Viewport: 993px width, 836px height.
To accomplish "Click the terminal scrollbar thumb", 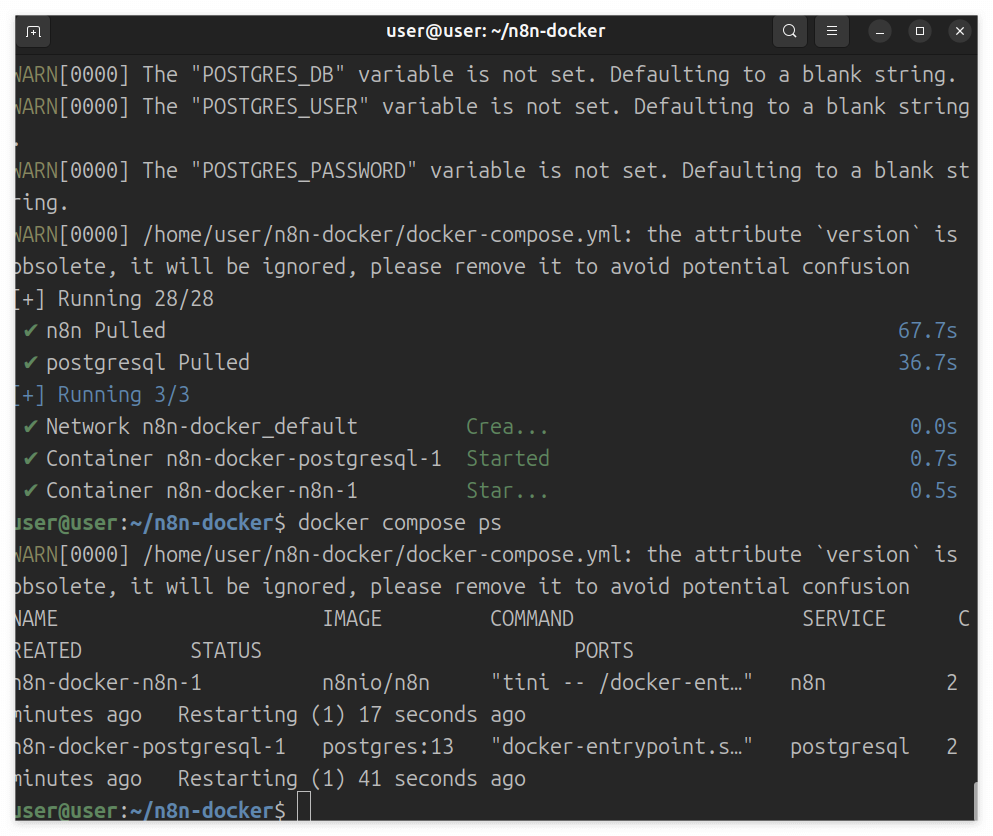I will click(x=975, y=801).
